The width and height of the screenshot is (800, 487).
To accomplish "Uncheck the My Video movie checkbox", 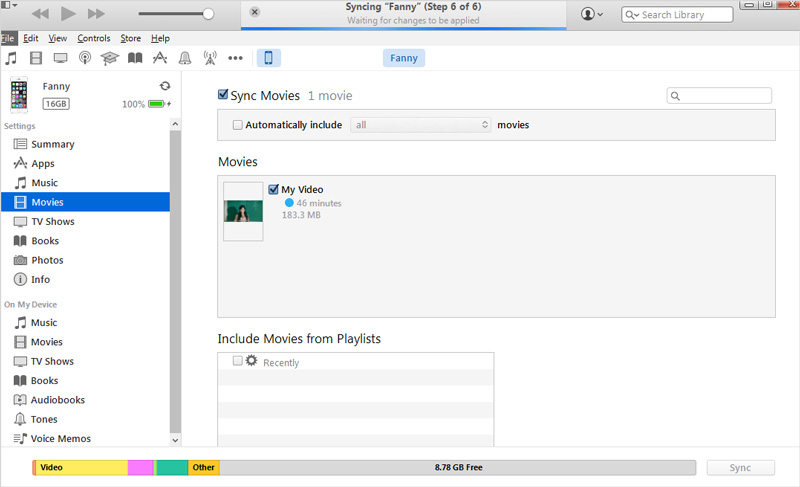I will (273, 189).
